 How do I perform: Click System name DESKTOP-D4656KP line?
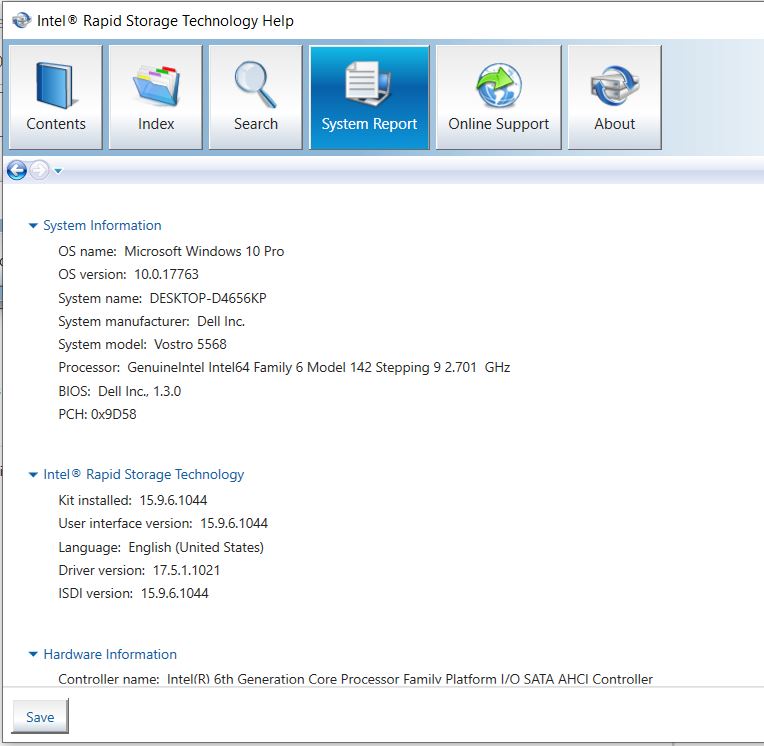(162, 298)
